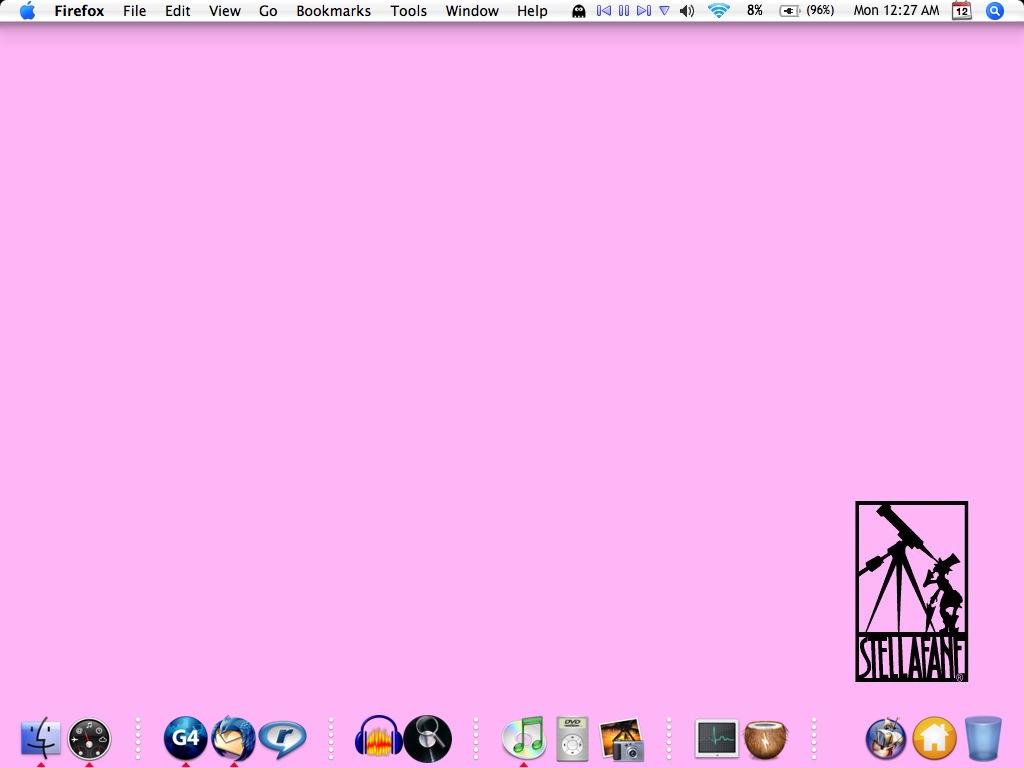The height and width of the screenshot is (768, 1024).
Task: Select the Stellafane telescope image on desktop
Action: click(x=912, y=592)
